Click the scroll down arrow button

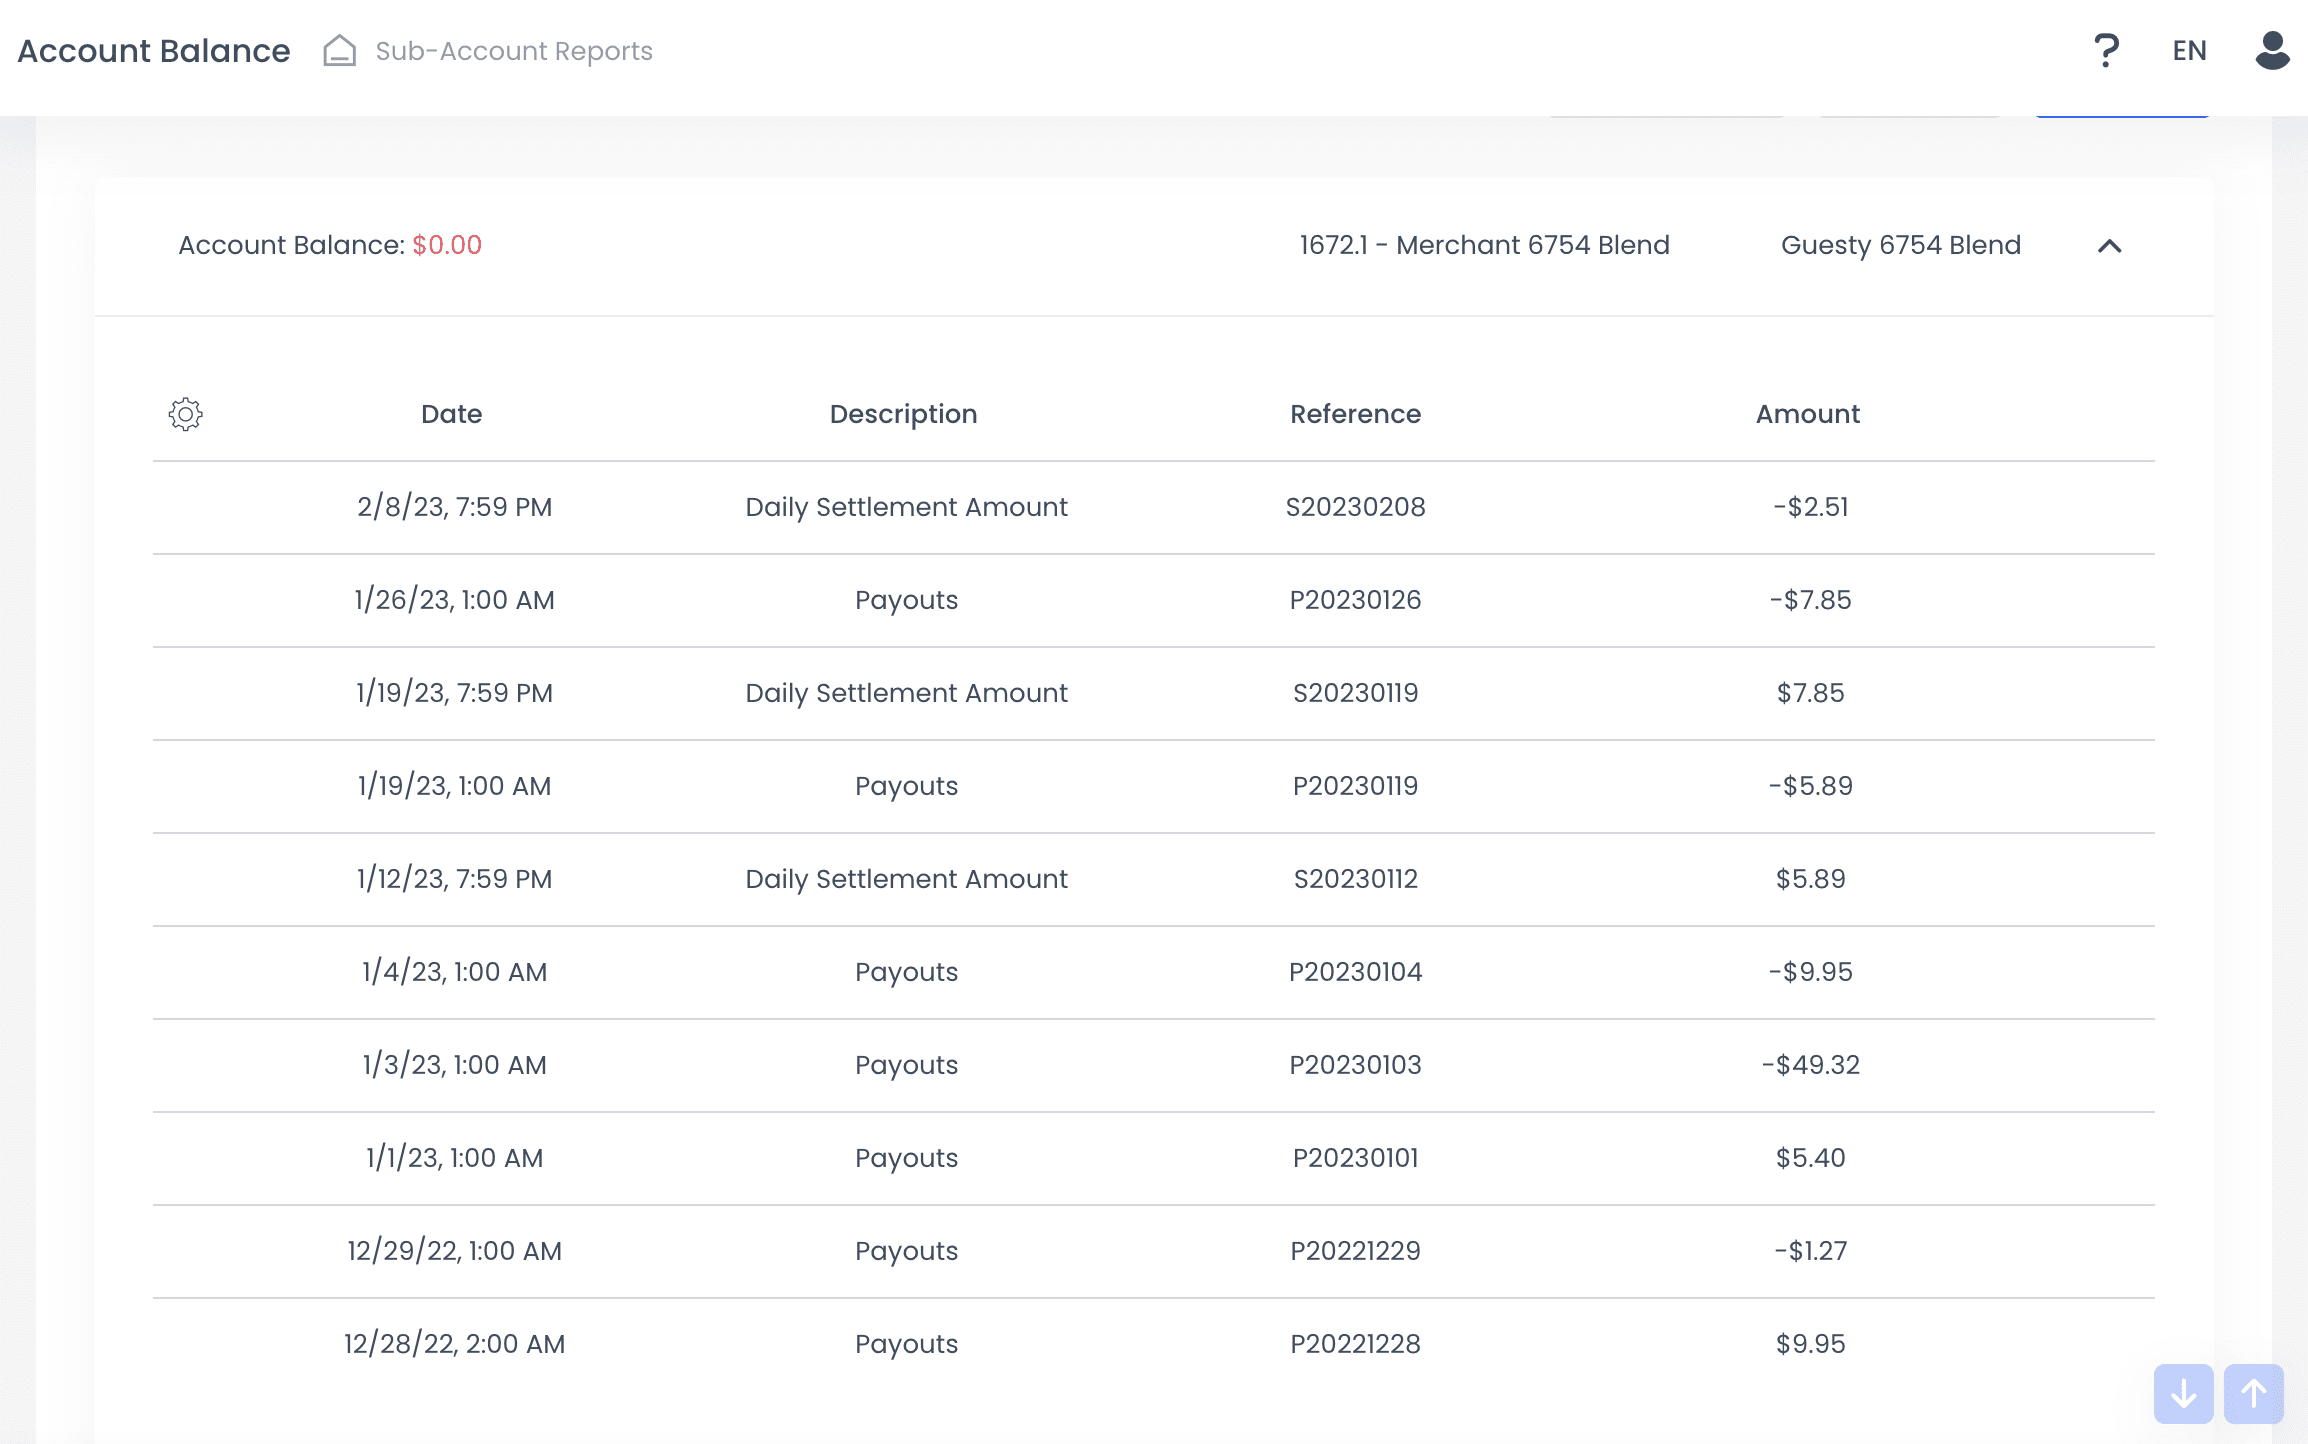pyautogui.click(x=2183, y=1393)
